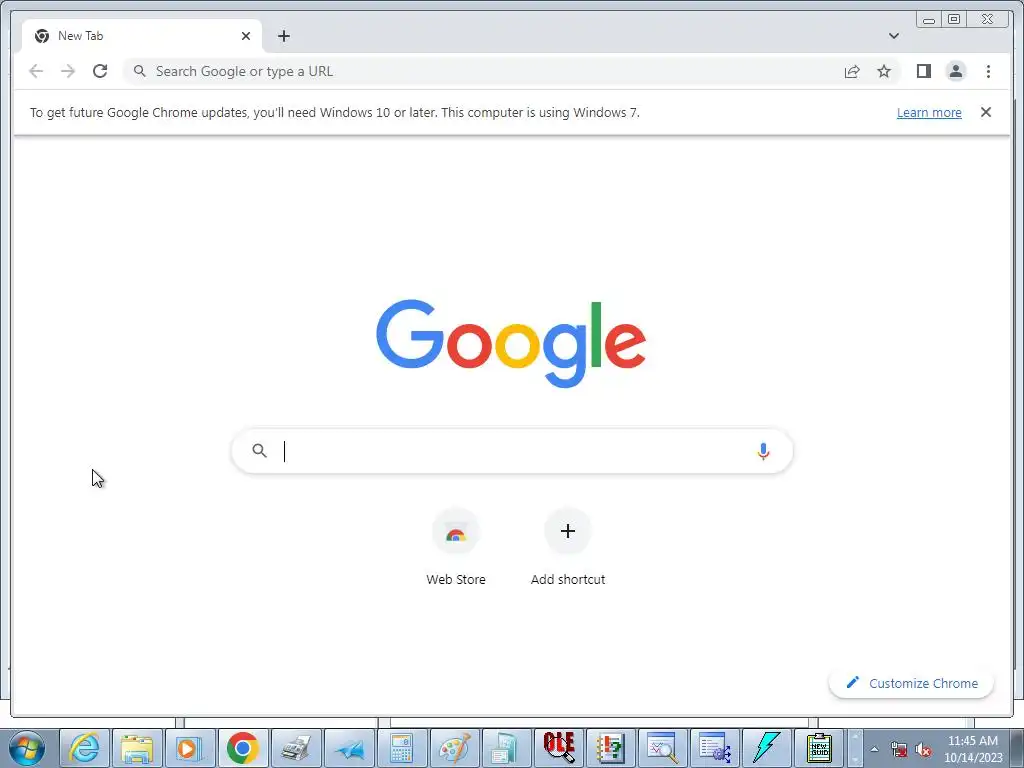Click the back navigation arrow
1024x768 pixels.
(36, 71)
